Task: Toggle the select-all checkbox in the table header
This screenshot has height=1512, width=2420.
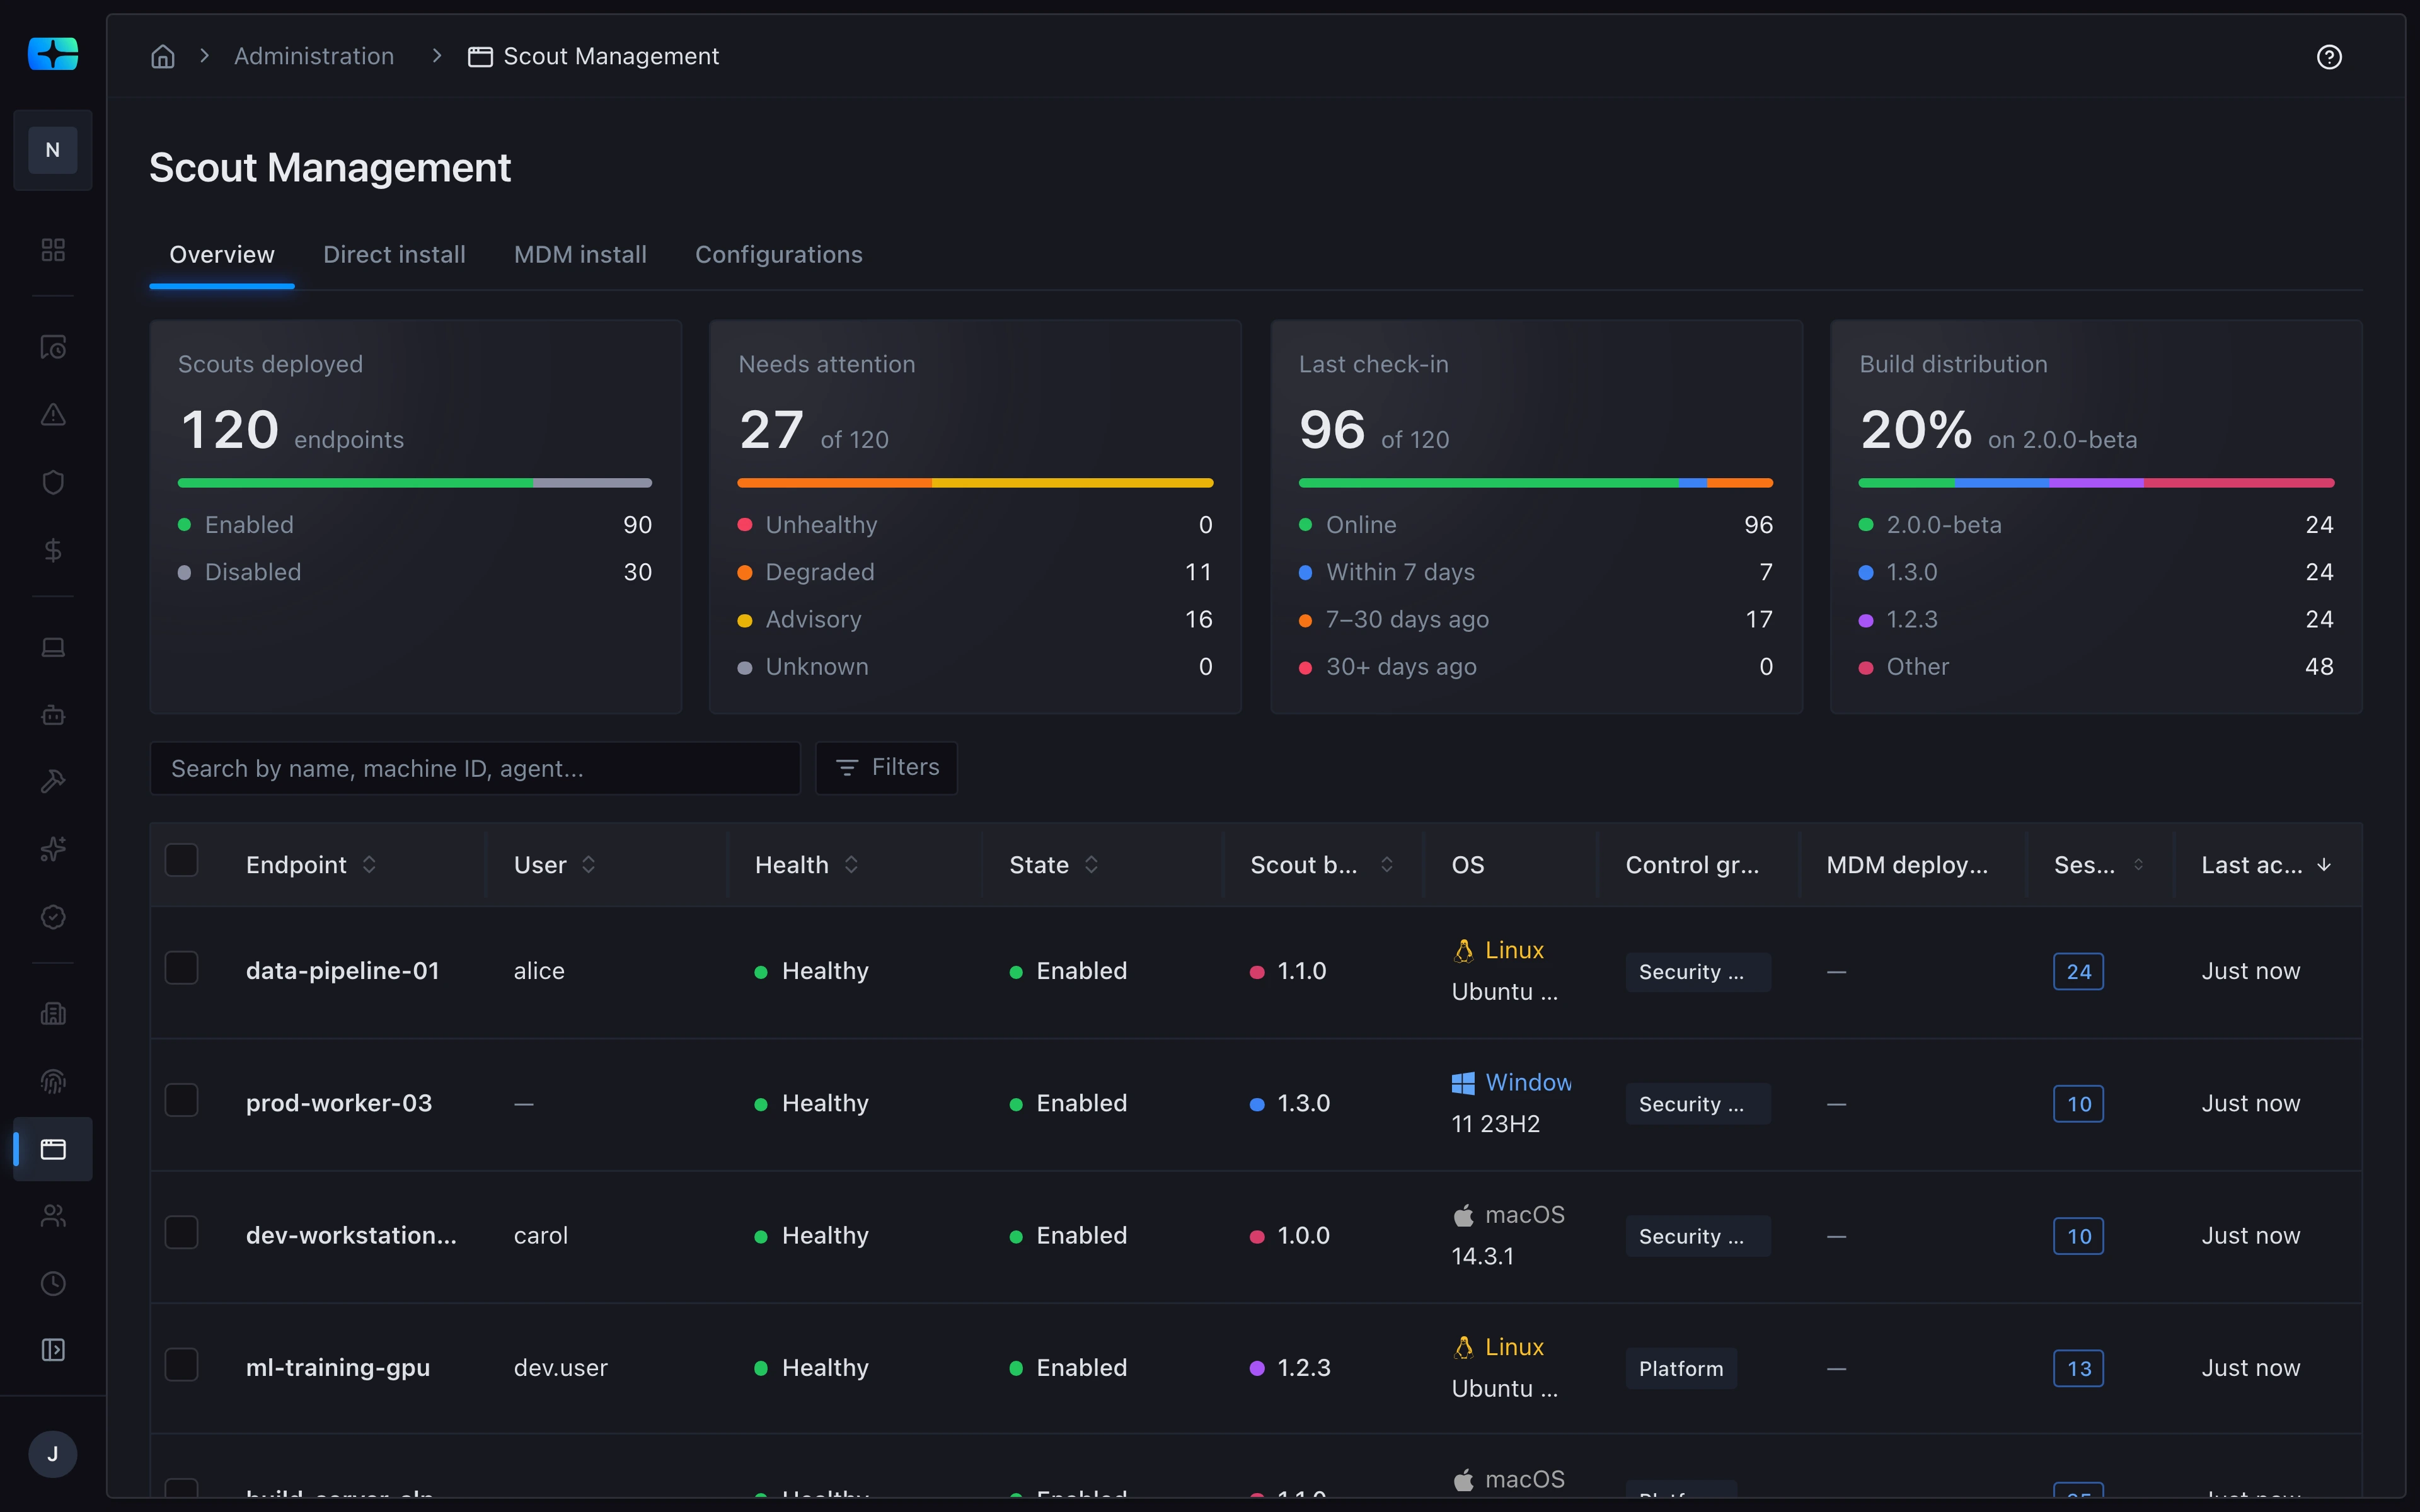Action: [181, 860]
